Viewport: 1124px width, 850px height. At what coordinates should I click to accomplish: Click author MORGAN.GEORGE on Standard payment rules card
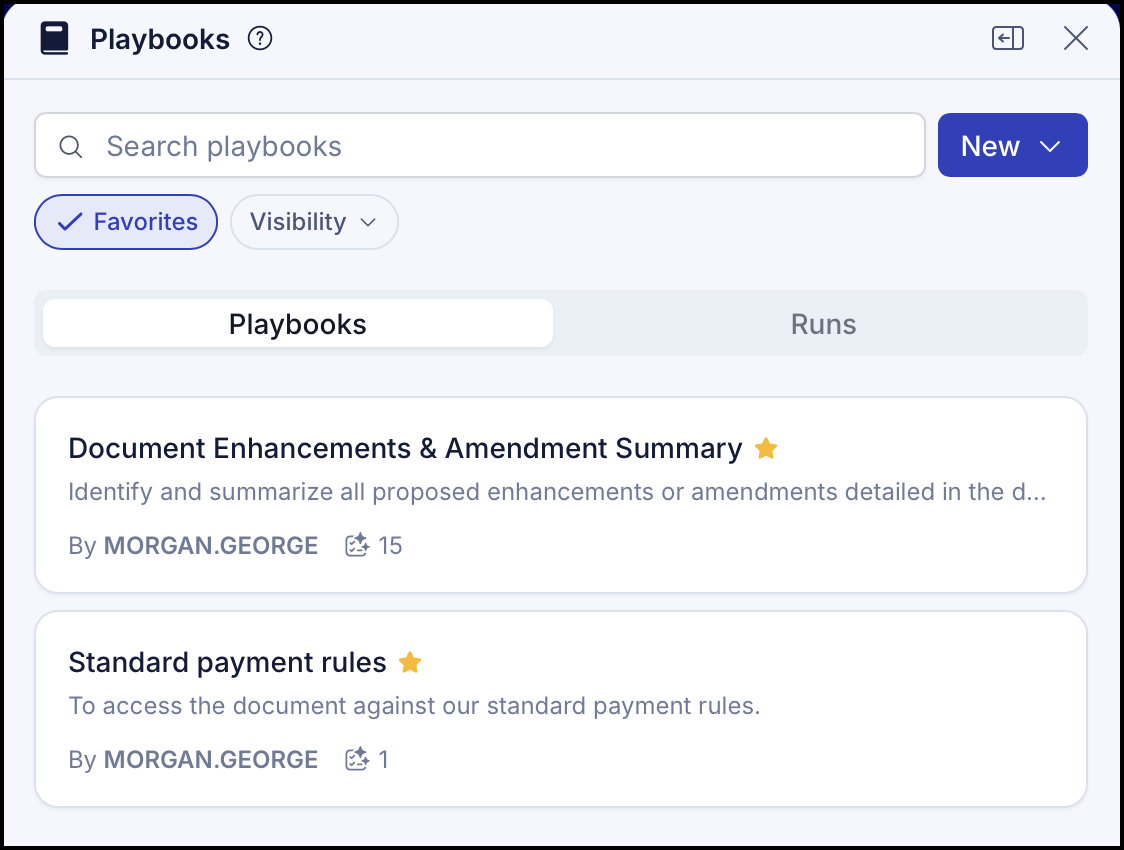(x=211, y=759)
